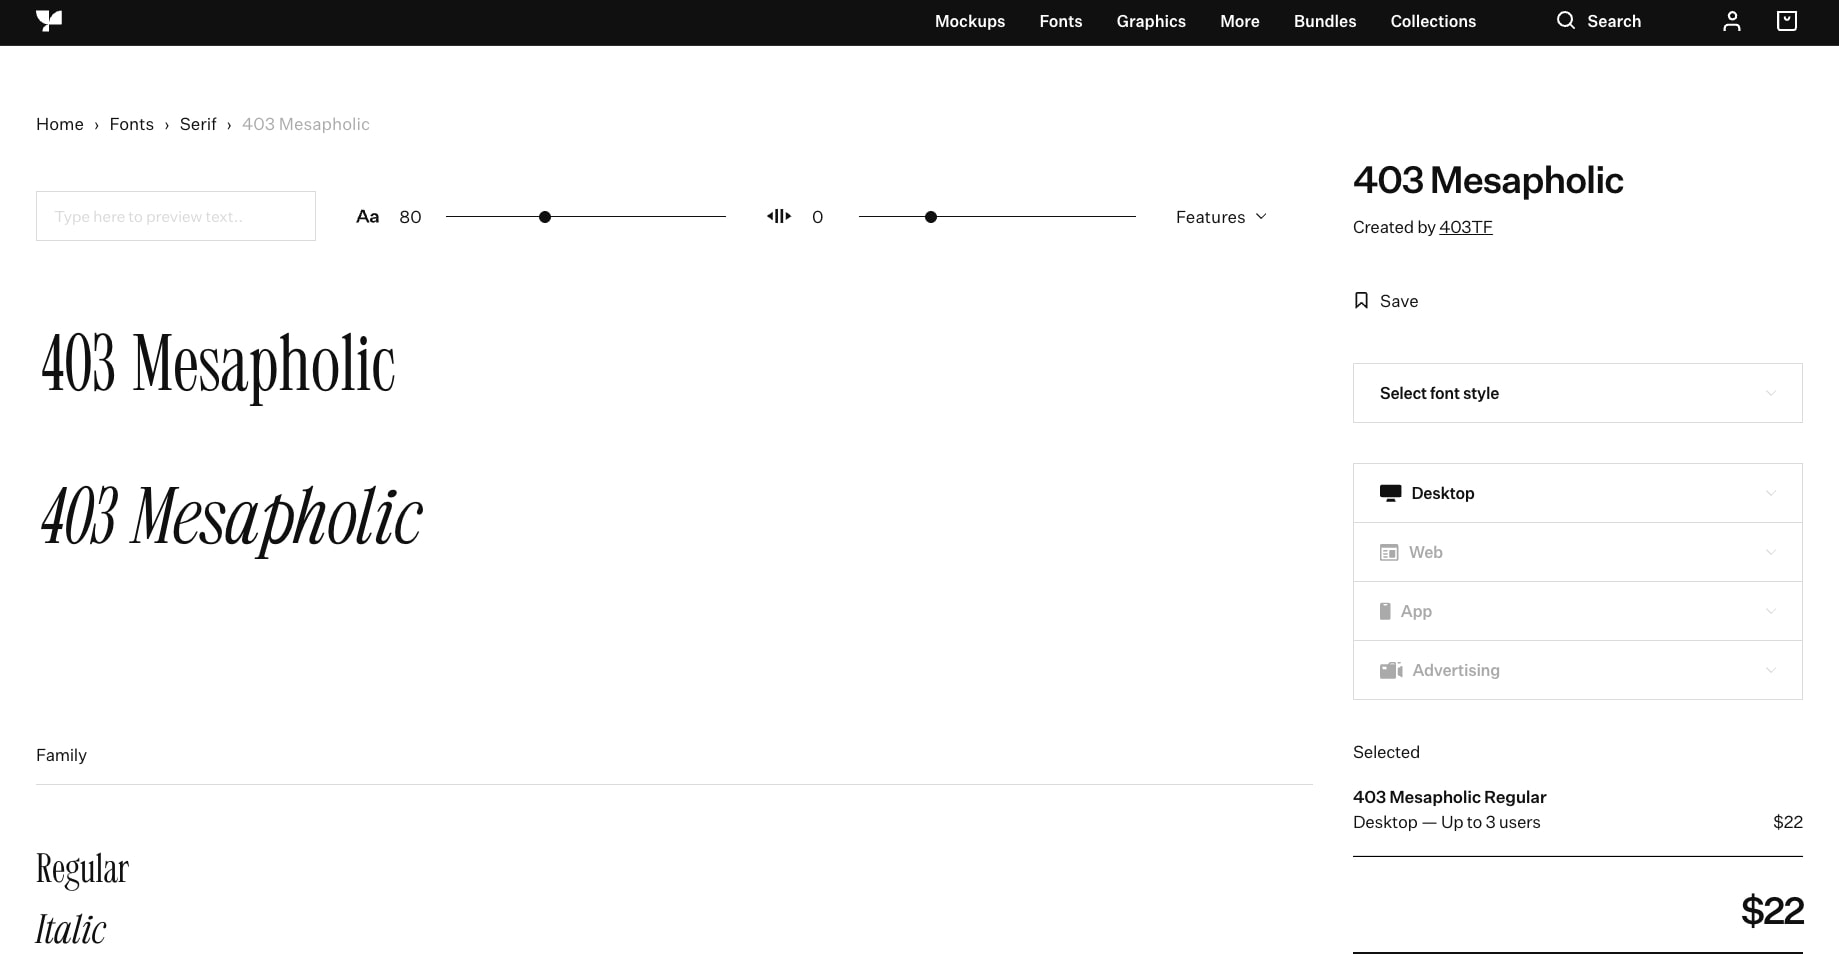
Task: Click the Web license icon
Action: (x=1389, y=552)
